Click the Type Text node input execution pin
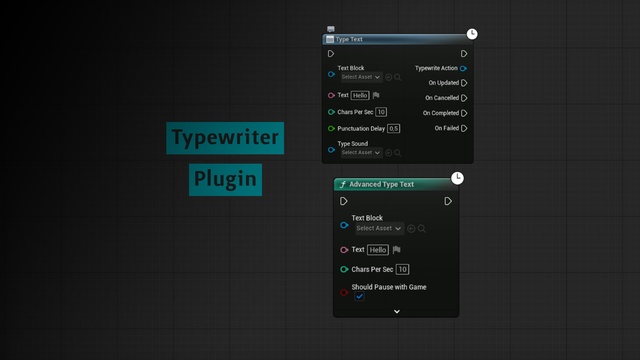Screen dimensions: 640x360 (x=331, y=53)
